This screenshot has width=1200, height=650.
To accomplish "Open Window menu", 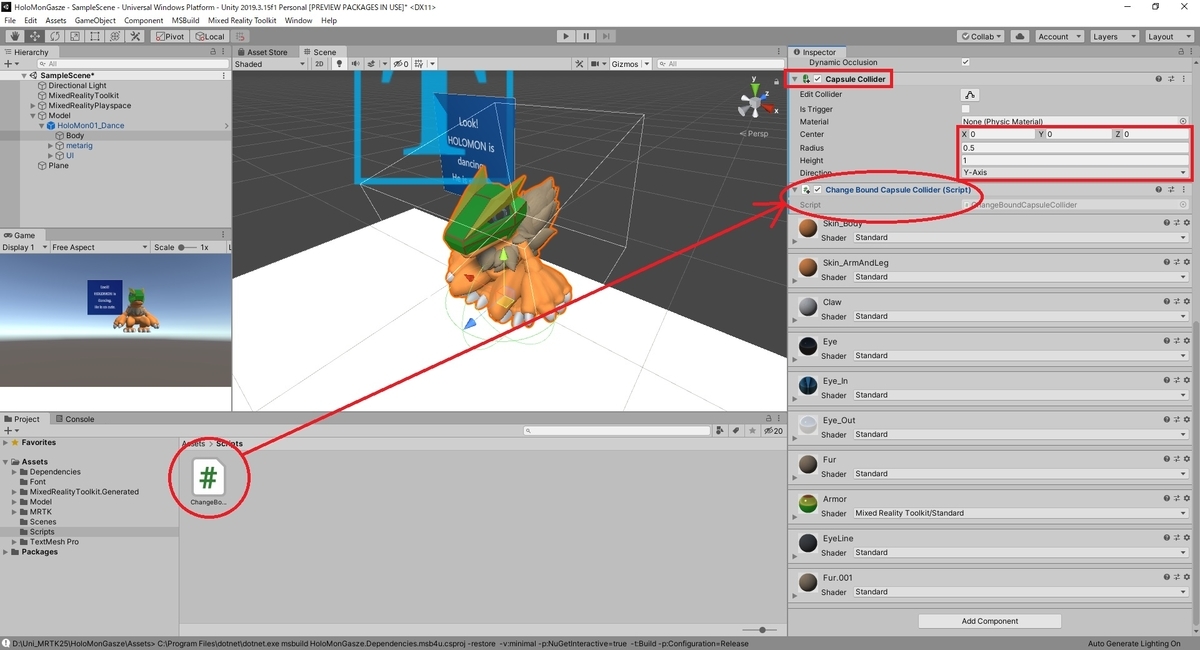I will (x=298, y=20).
